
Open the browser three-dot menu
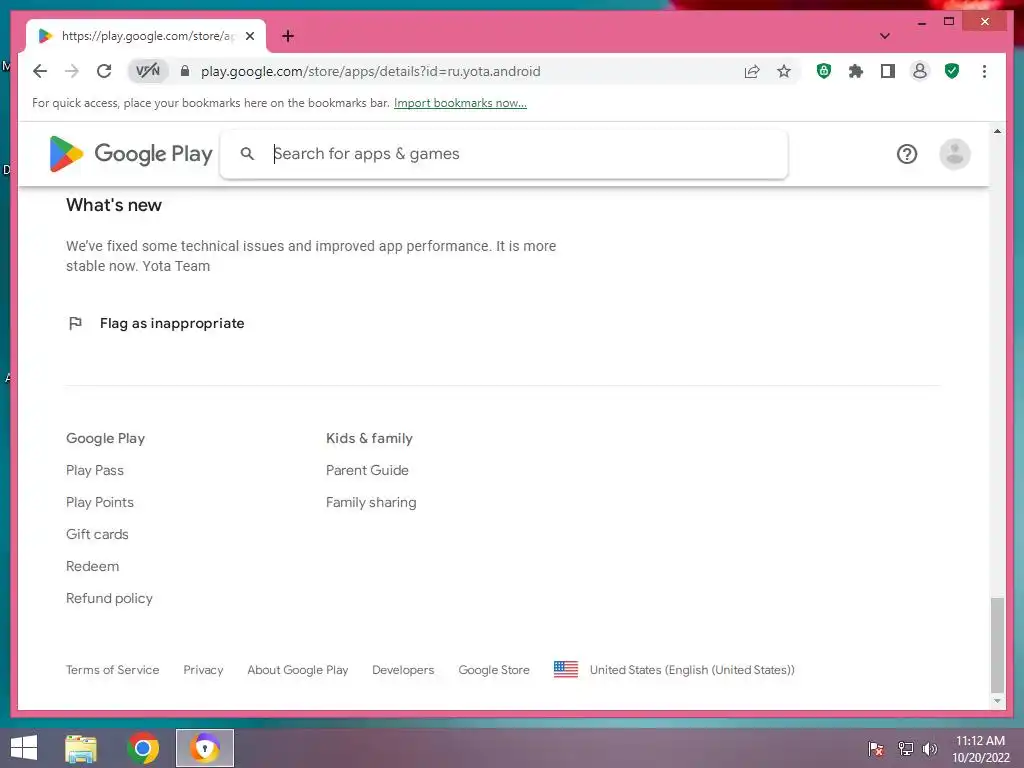pyautogui.click(x=984, y=71)
